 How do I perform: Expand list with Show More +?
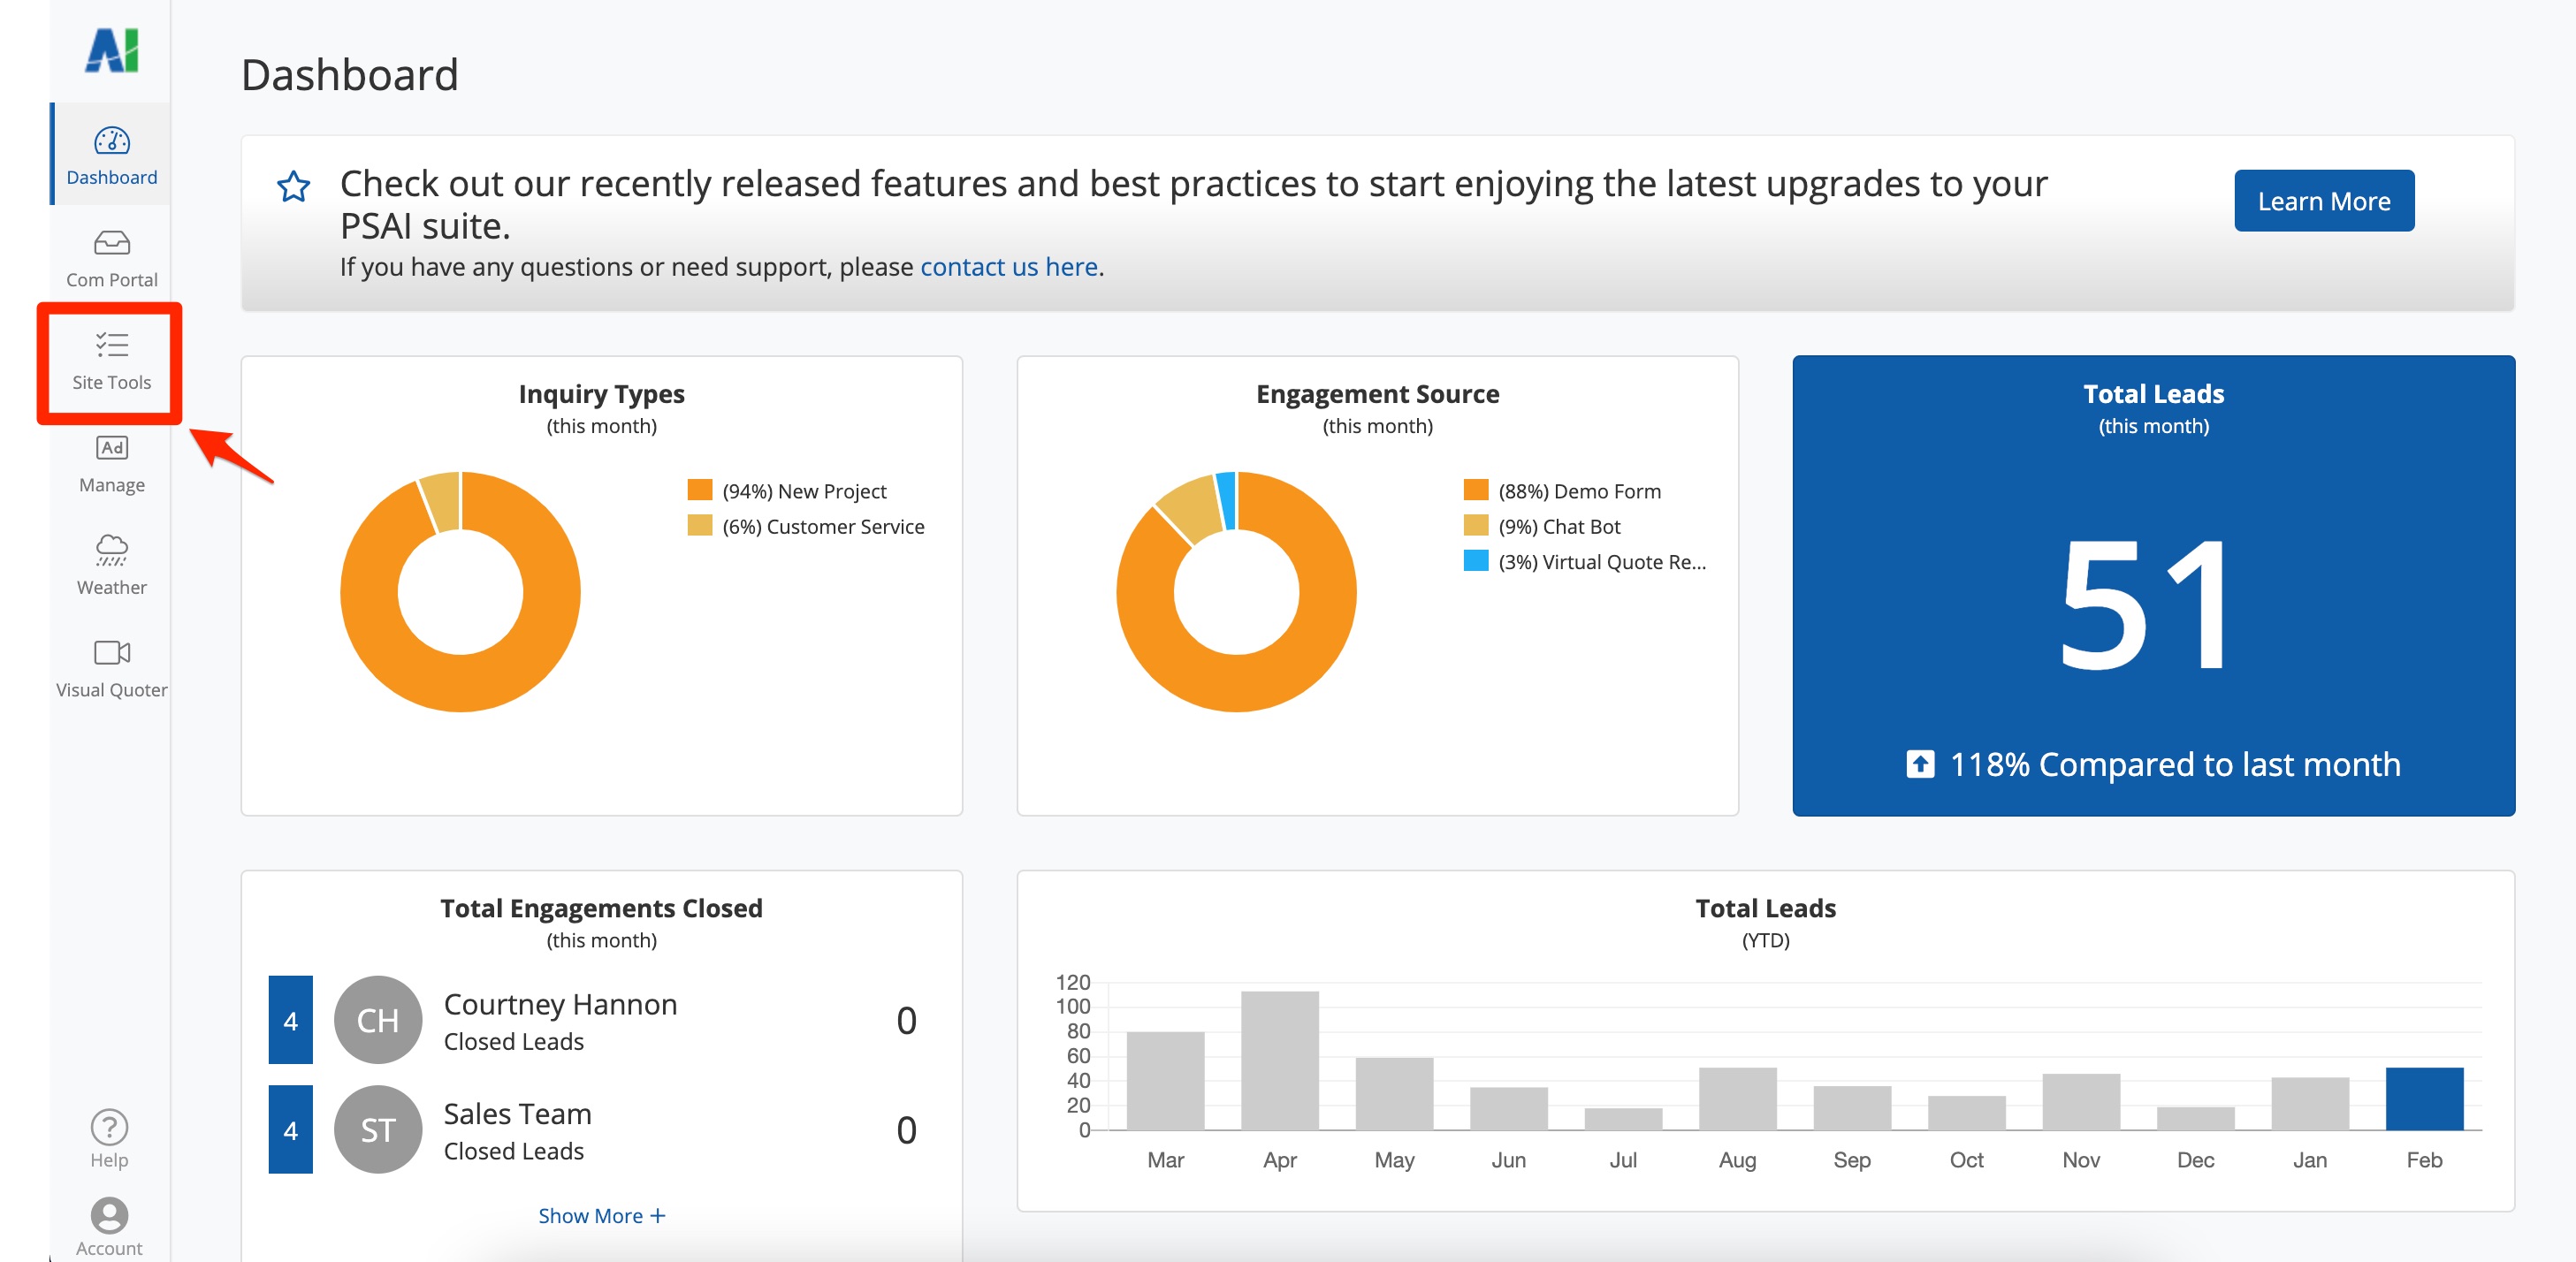click(601, 1215)
